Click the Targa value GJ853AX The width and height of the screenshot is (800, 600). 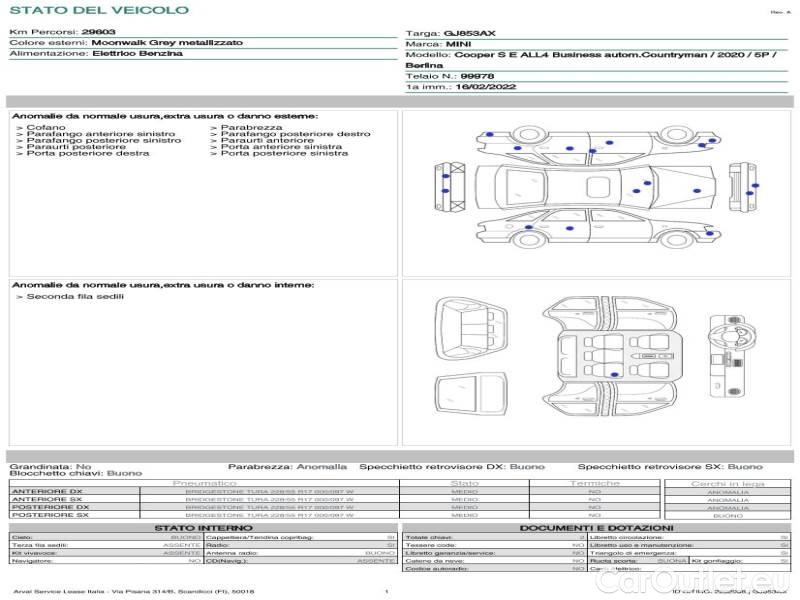(x=470, y=33)
